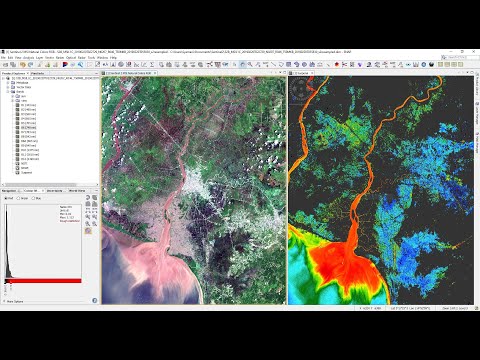Expand the Metadata folder node
This screenshot has width=480, height=360.
pyautogui.click(x=7, y=83)
